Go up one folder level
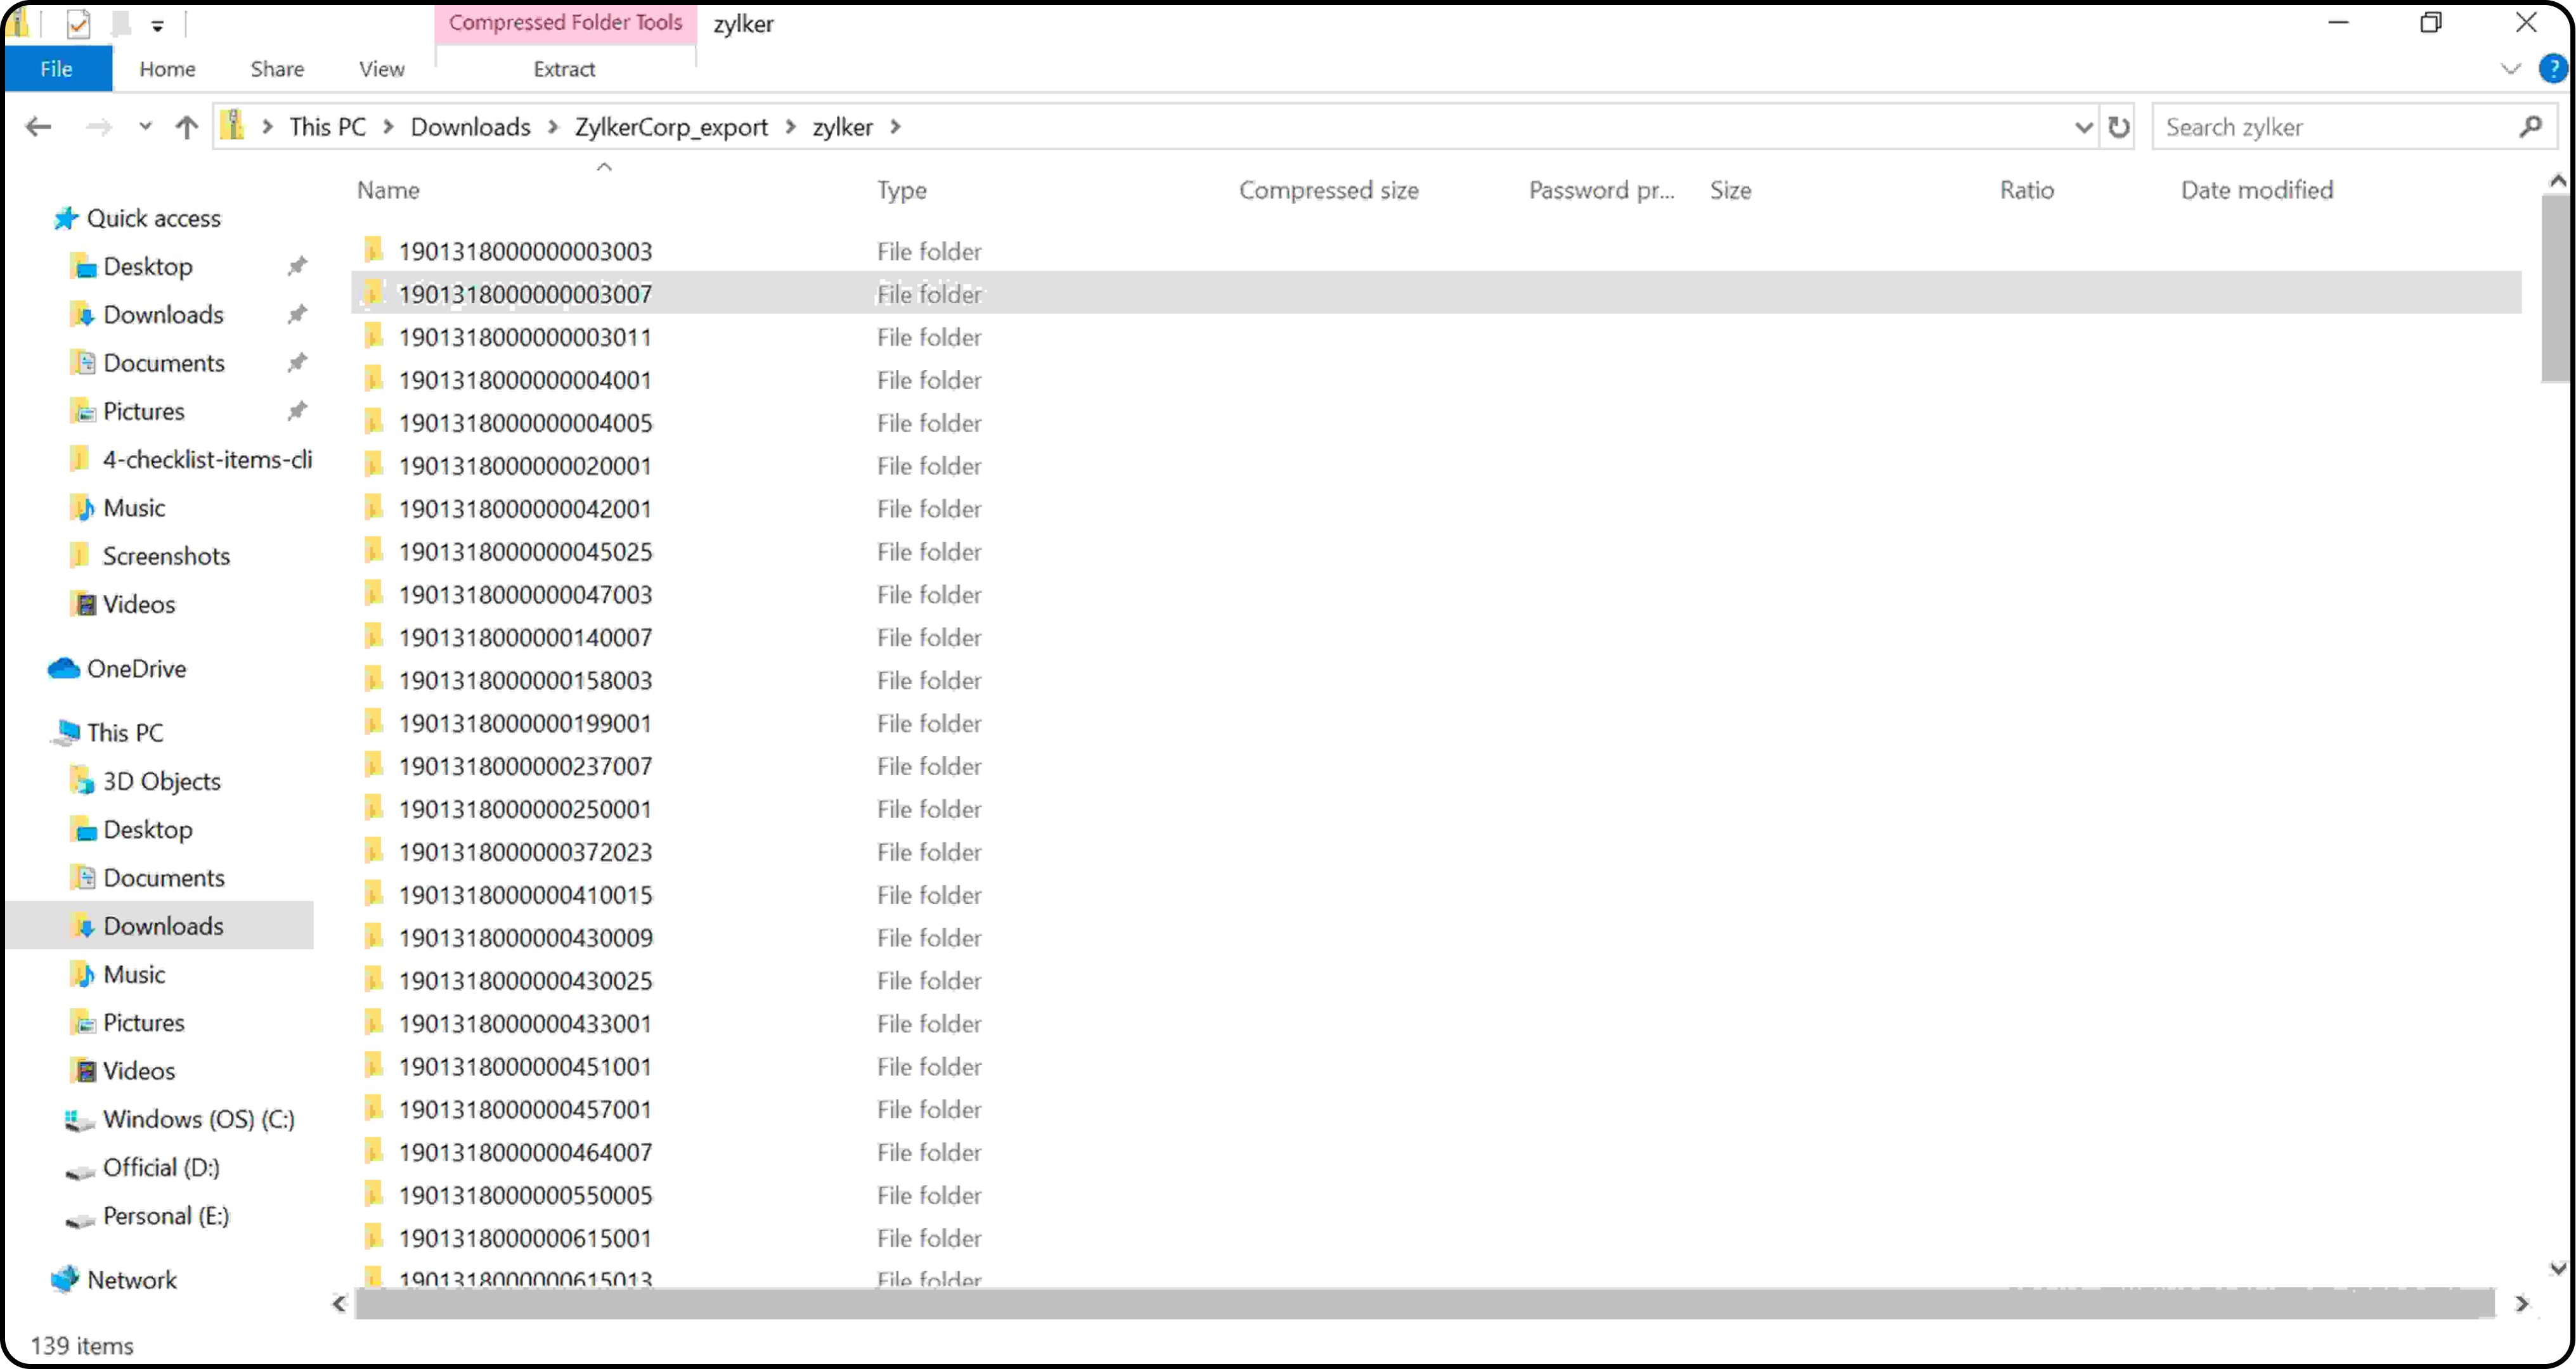Image resolution: width=2576 pixels, height=1369 pixels. (187, 127)
